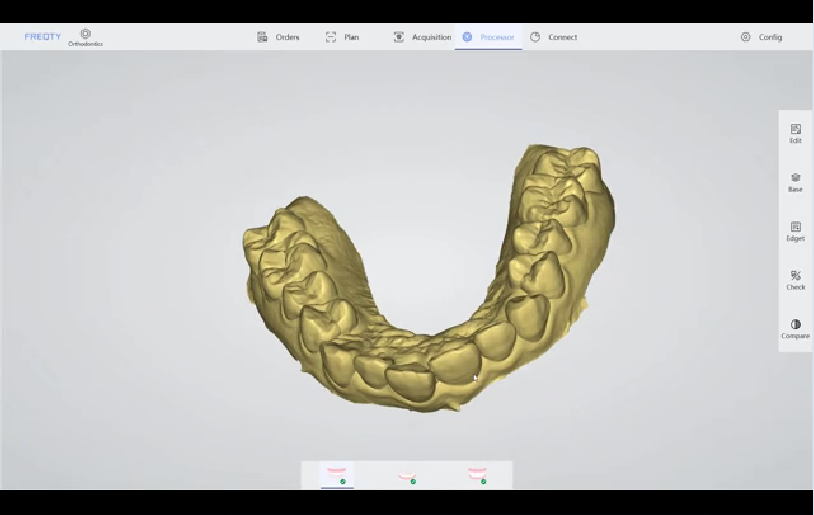Open the Edit tool in right sidebar
814x515 pixels.
click(x=795, y=133)
